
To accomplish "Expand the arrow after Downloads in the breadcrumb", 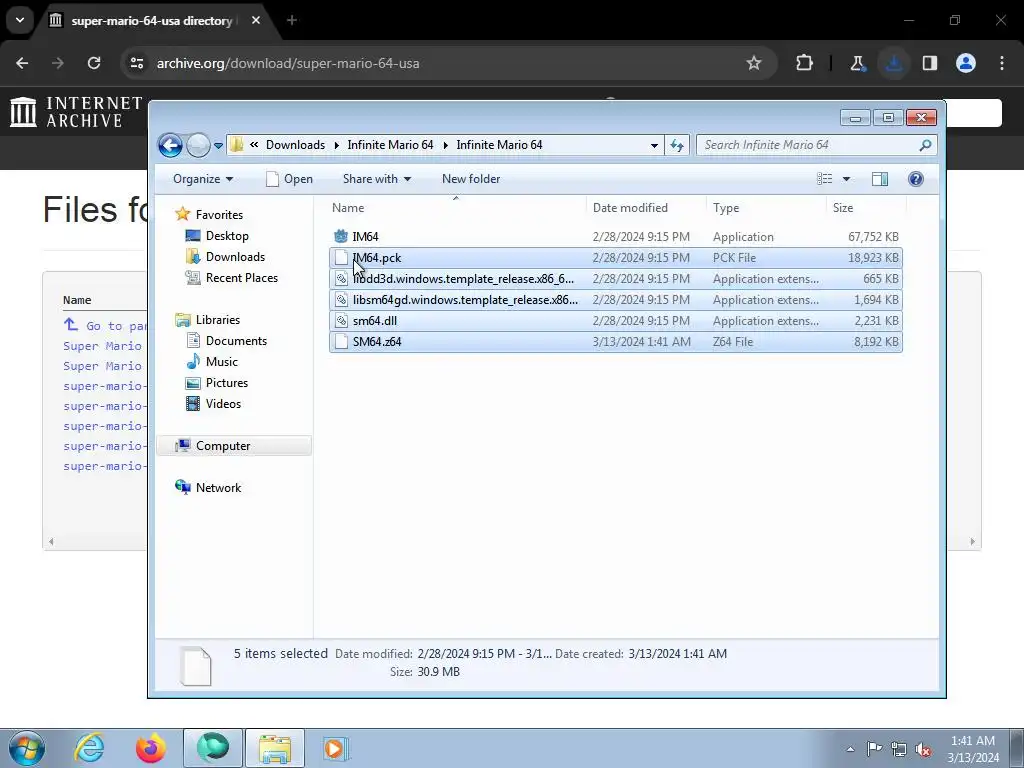I will [x=336, y=146].
